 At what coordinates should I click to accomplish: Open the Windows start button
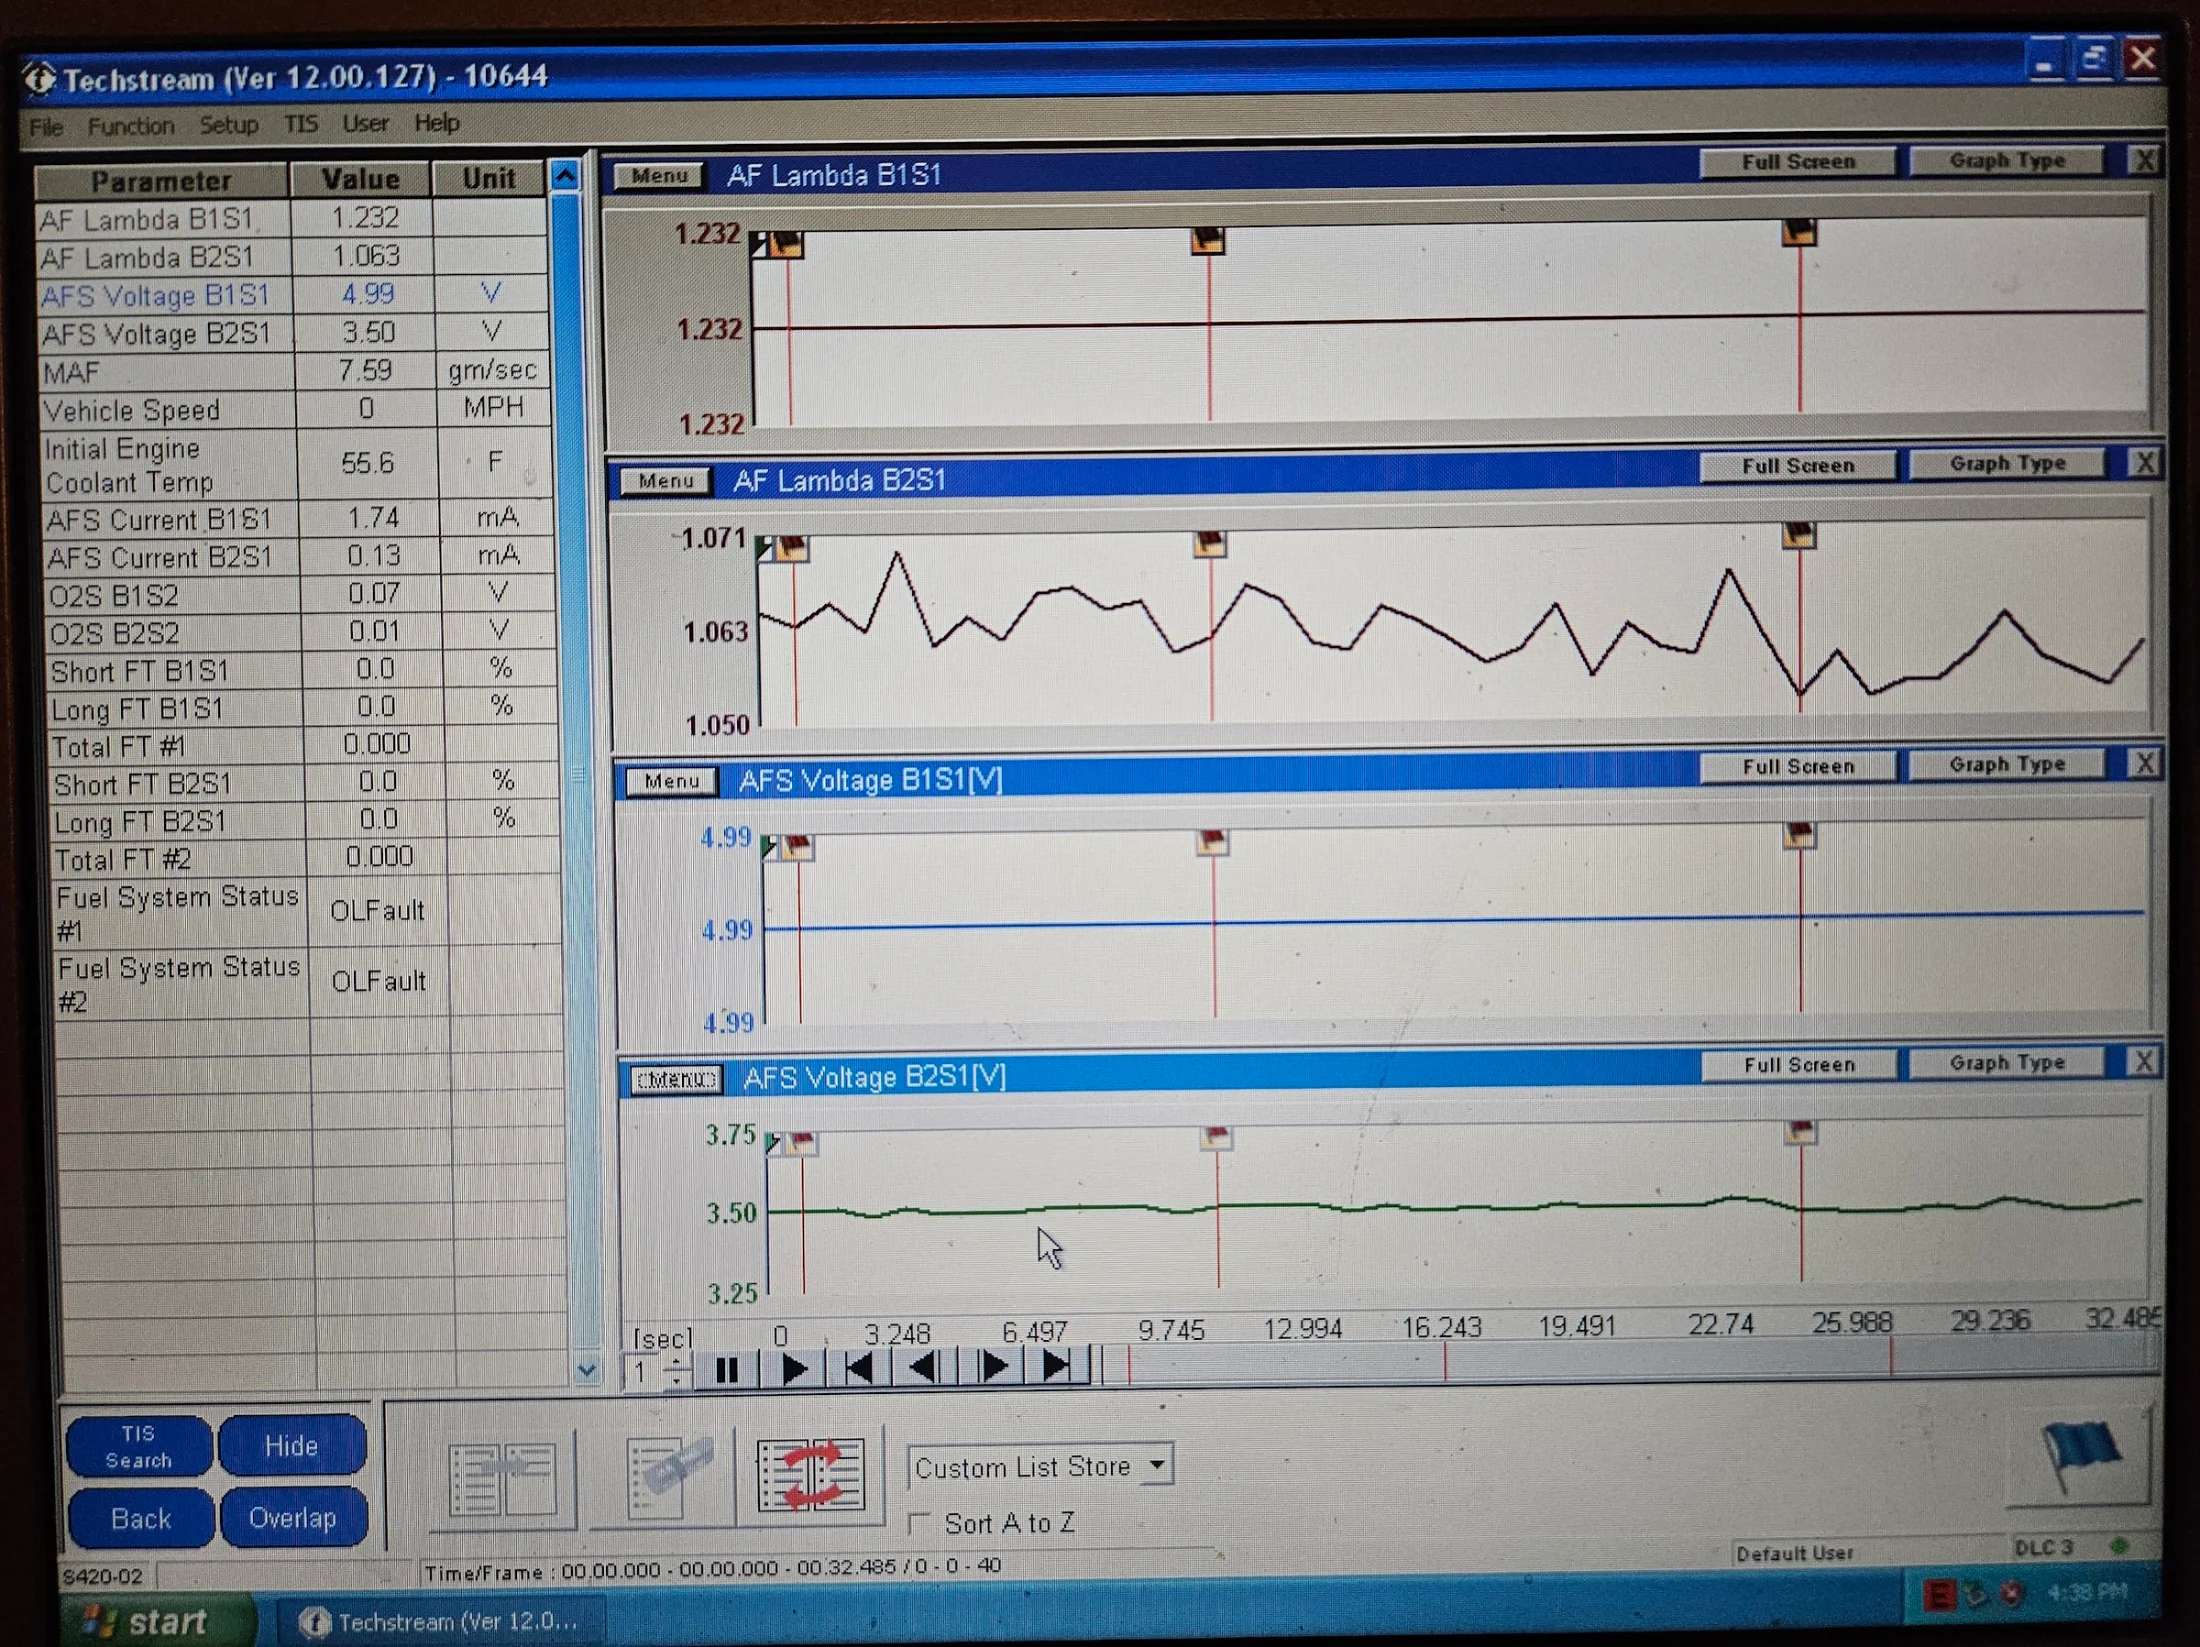tap(158, 1621)
